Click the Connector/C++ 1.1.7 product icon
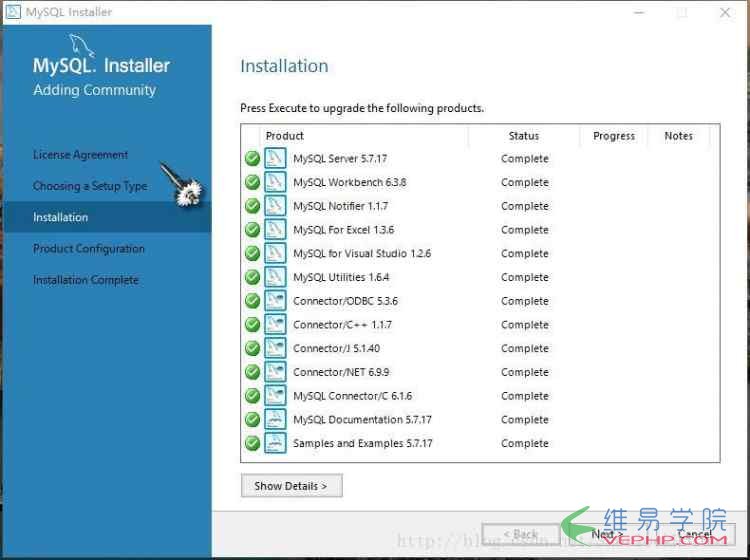 tap(275, 324)
